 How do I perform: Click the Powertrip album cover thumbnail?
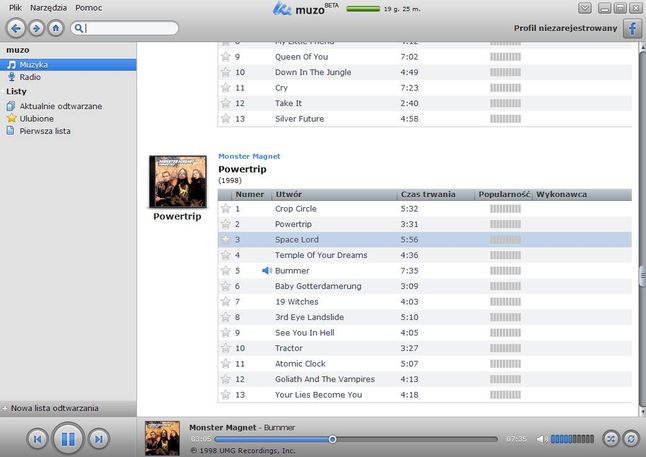pos(178,182)
